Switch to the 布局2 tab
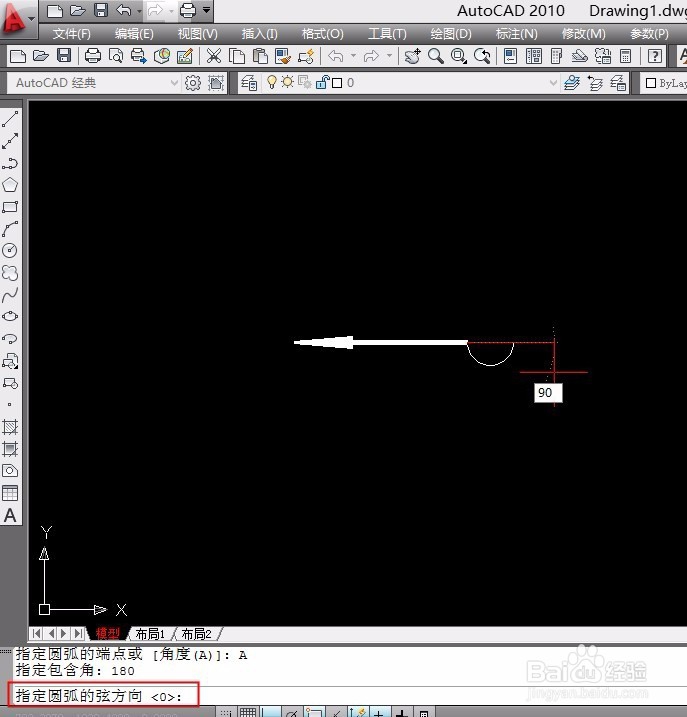 coord(197,634)
